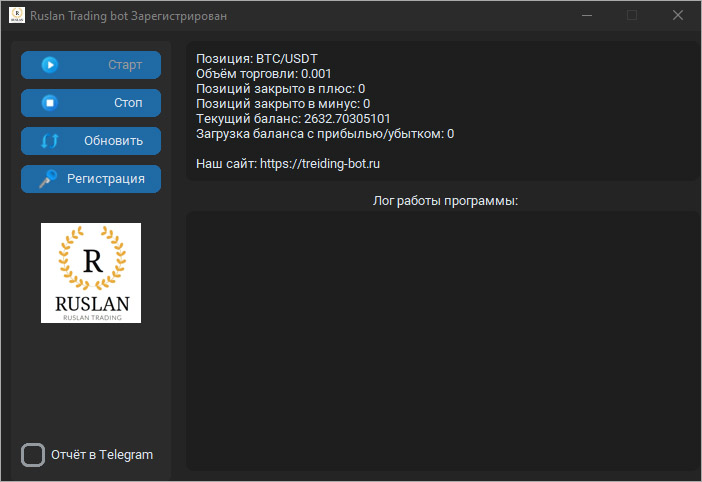Refresh data with the Обновить label
This screenshot has width=702, height=482.
tap(114, 141)
